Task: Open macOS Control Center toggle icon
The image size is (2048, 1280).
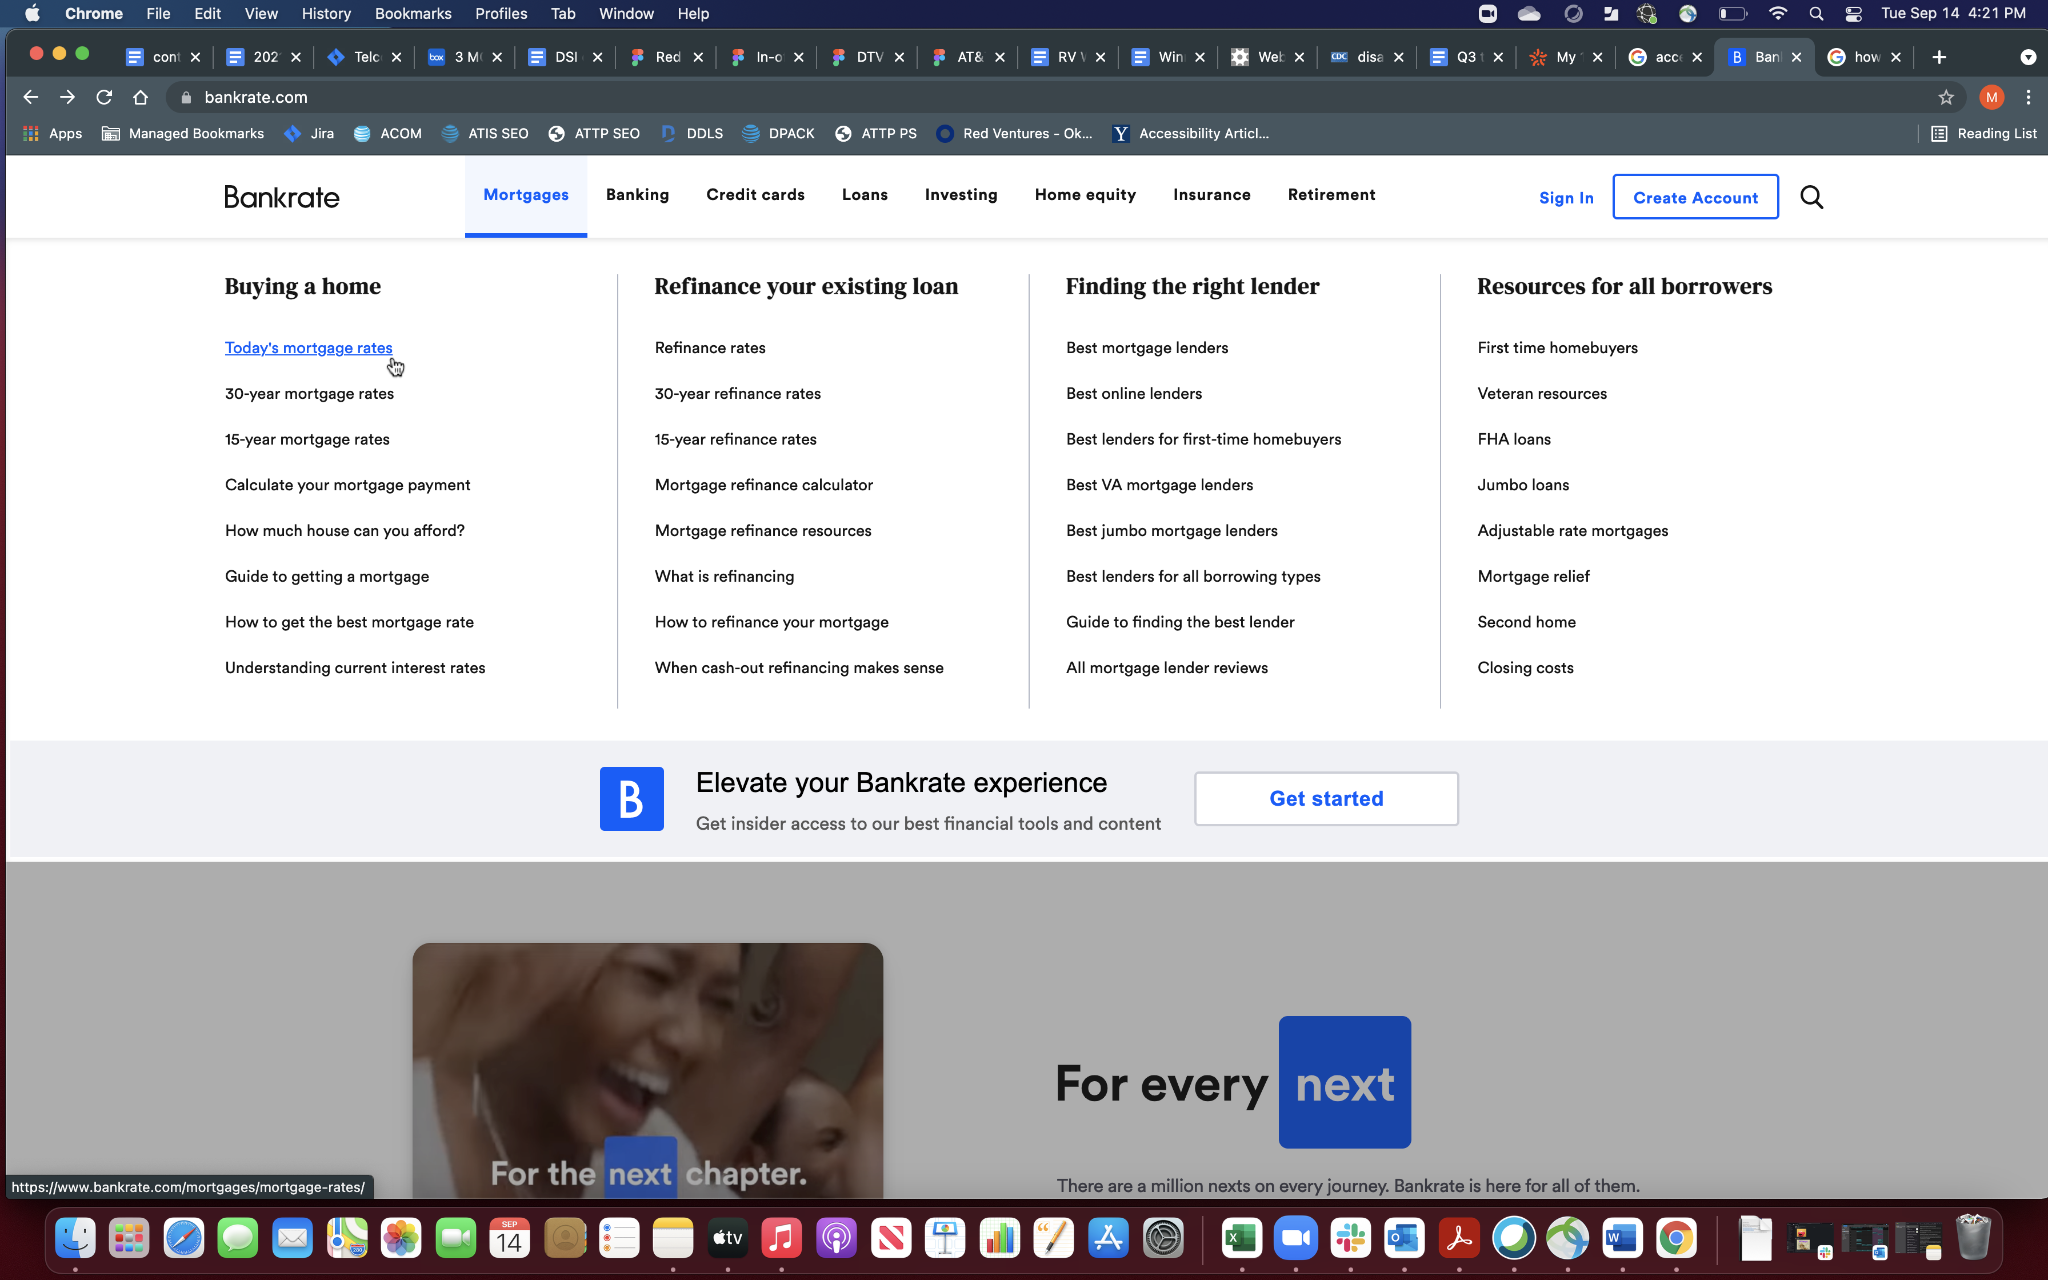Action: (x=1853, y=14)
